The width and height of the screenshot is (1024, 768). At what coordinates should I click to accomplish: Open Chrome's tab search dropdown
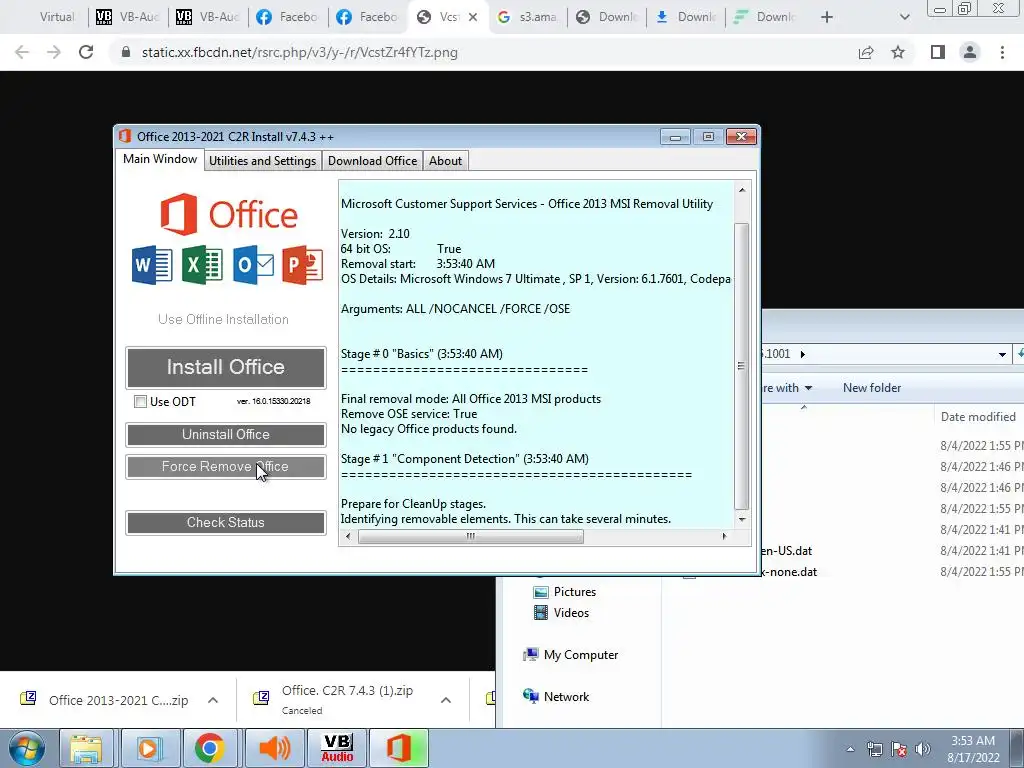904,17
